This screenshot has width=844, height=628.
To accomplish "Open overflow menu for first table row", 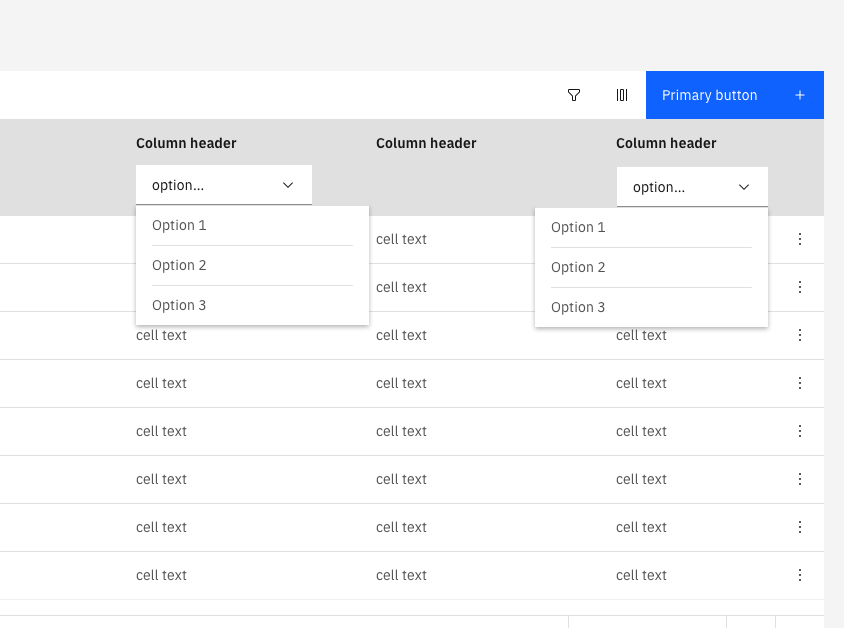I will tap(800, 239).
